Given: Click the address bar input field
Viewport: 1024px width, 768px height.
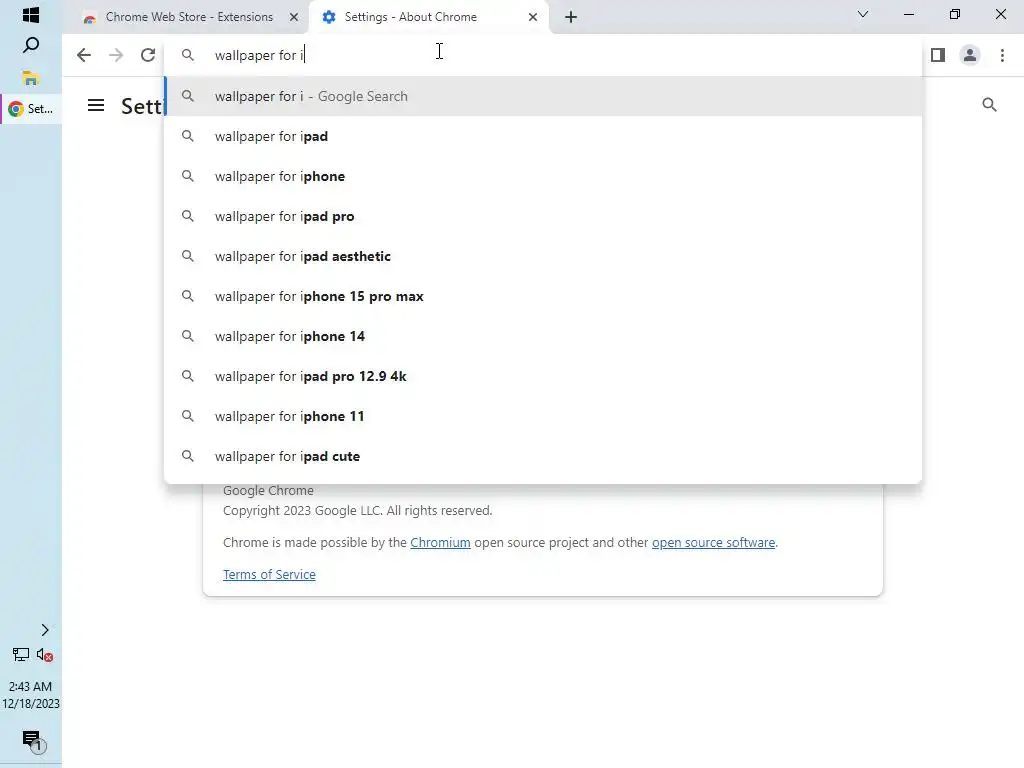Looking at the screenshot, I should pyautogui.click(x=543, y=56).
